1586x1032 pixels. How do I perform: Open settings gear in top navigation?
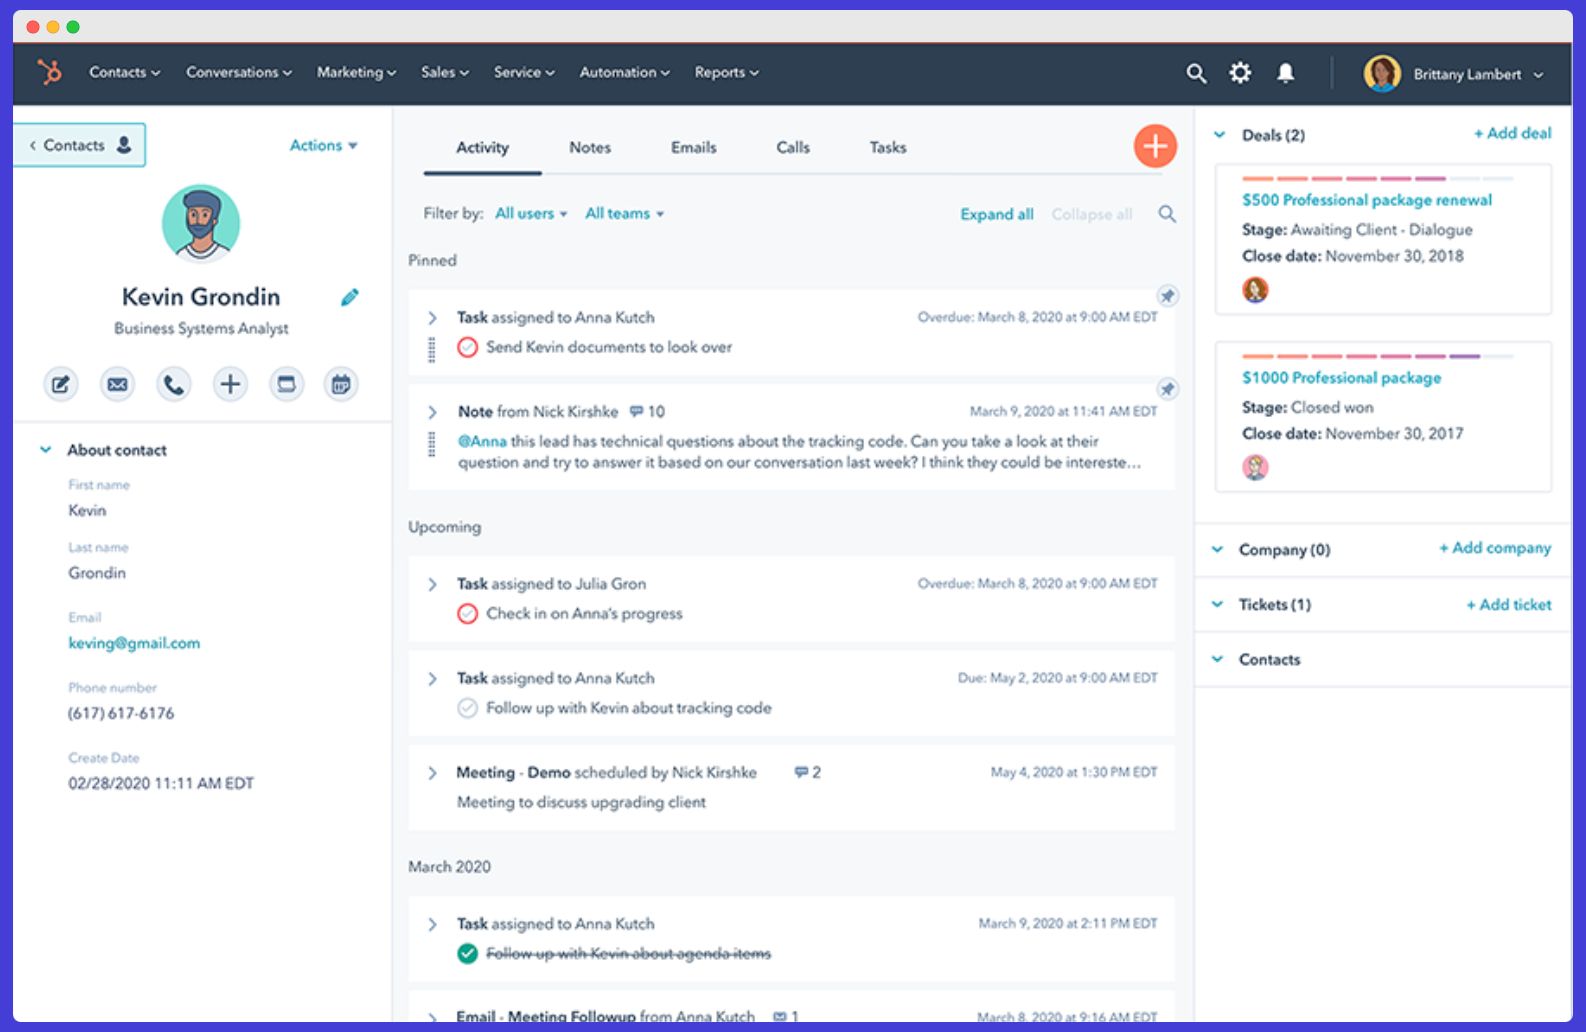coord(1240,73)
